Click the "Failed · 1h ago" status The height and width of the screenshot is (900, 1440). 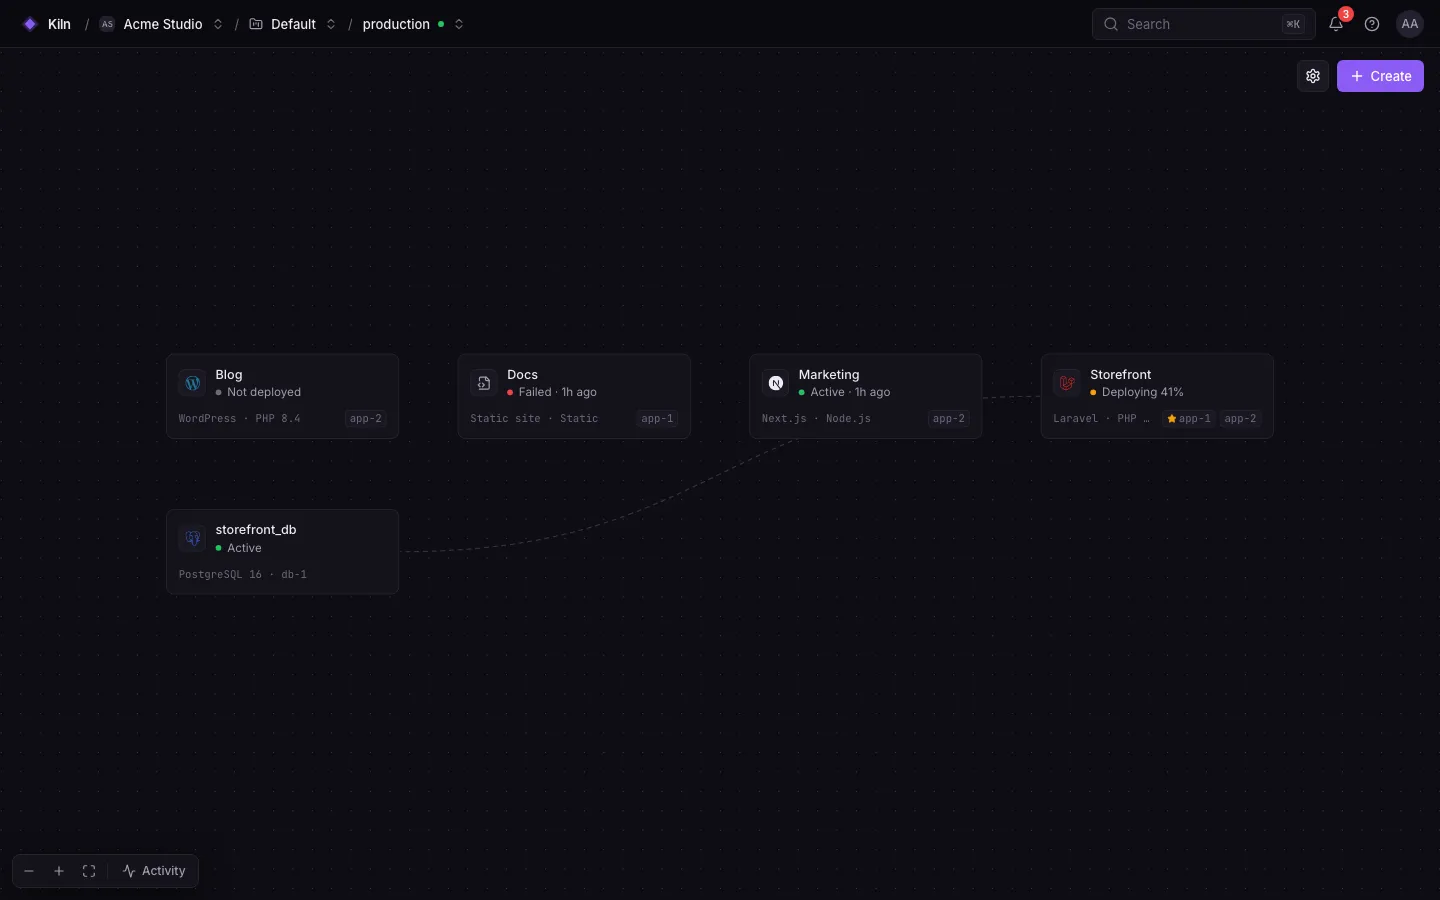point(558,393)
